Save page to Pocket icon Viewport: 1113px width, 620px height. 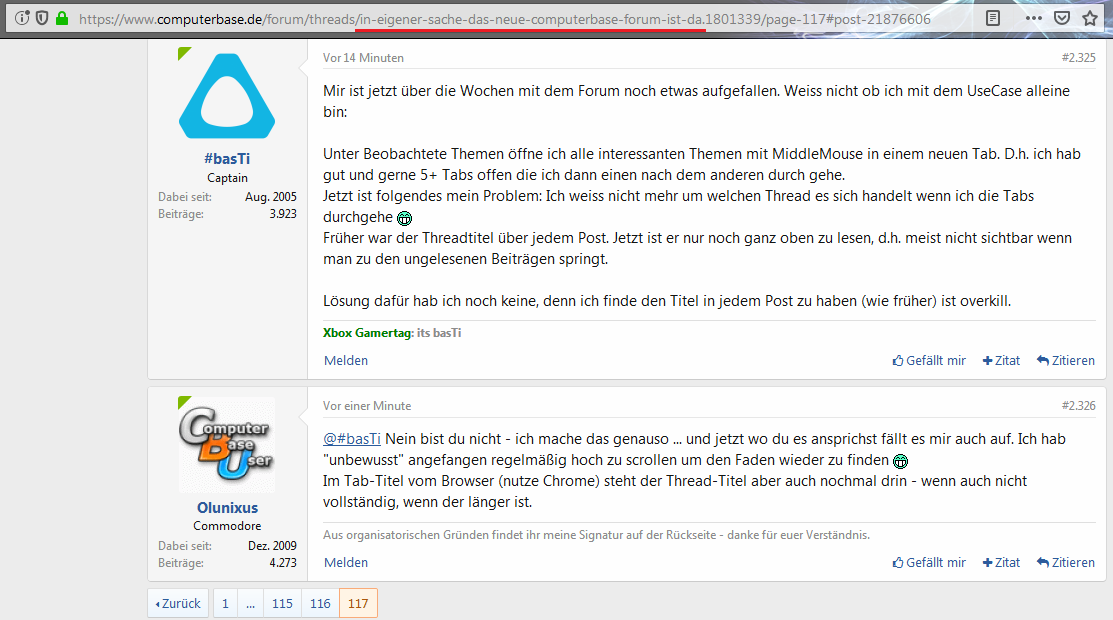tap(1062, 18)
